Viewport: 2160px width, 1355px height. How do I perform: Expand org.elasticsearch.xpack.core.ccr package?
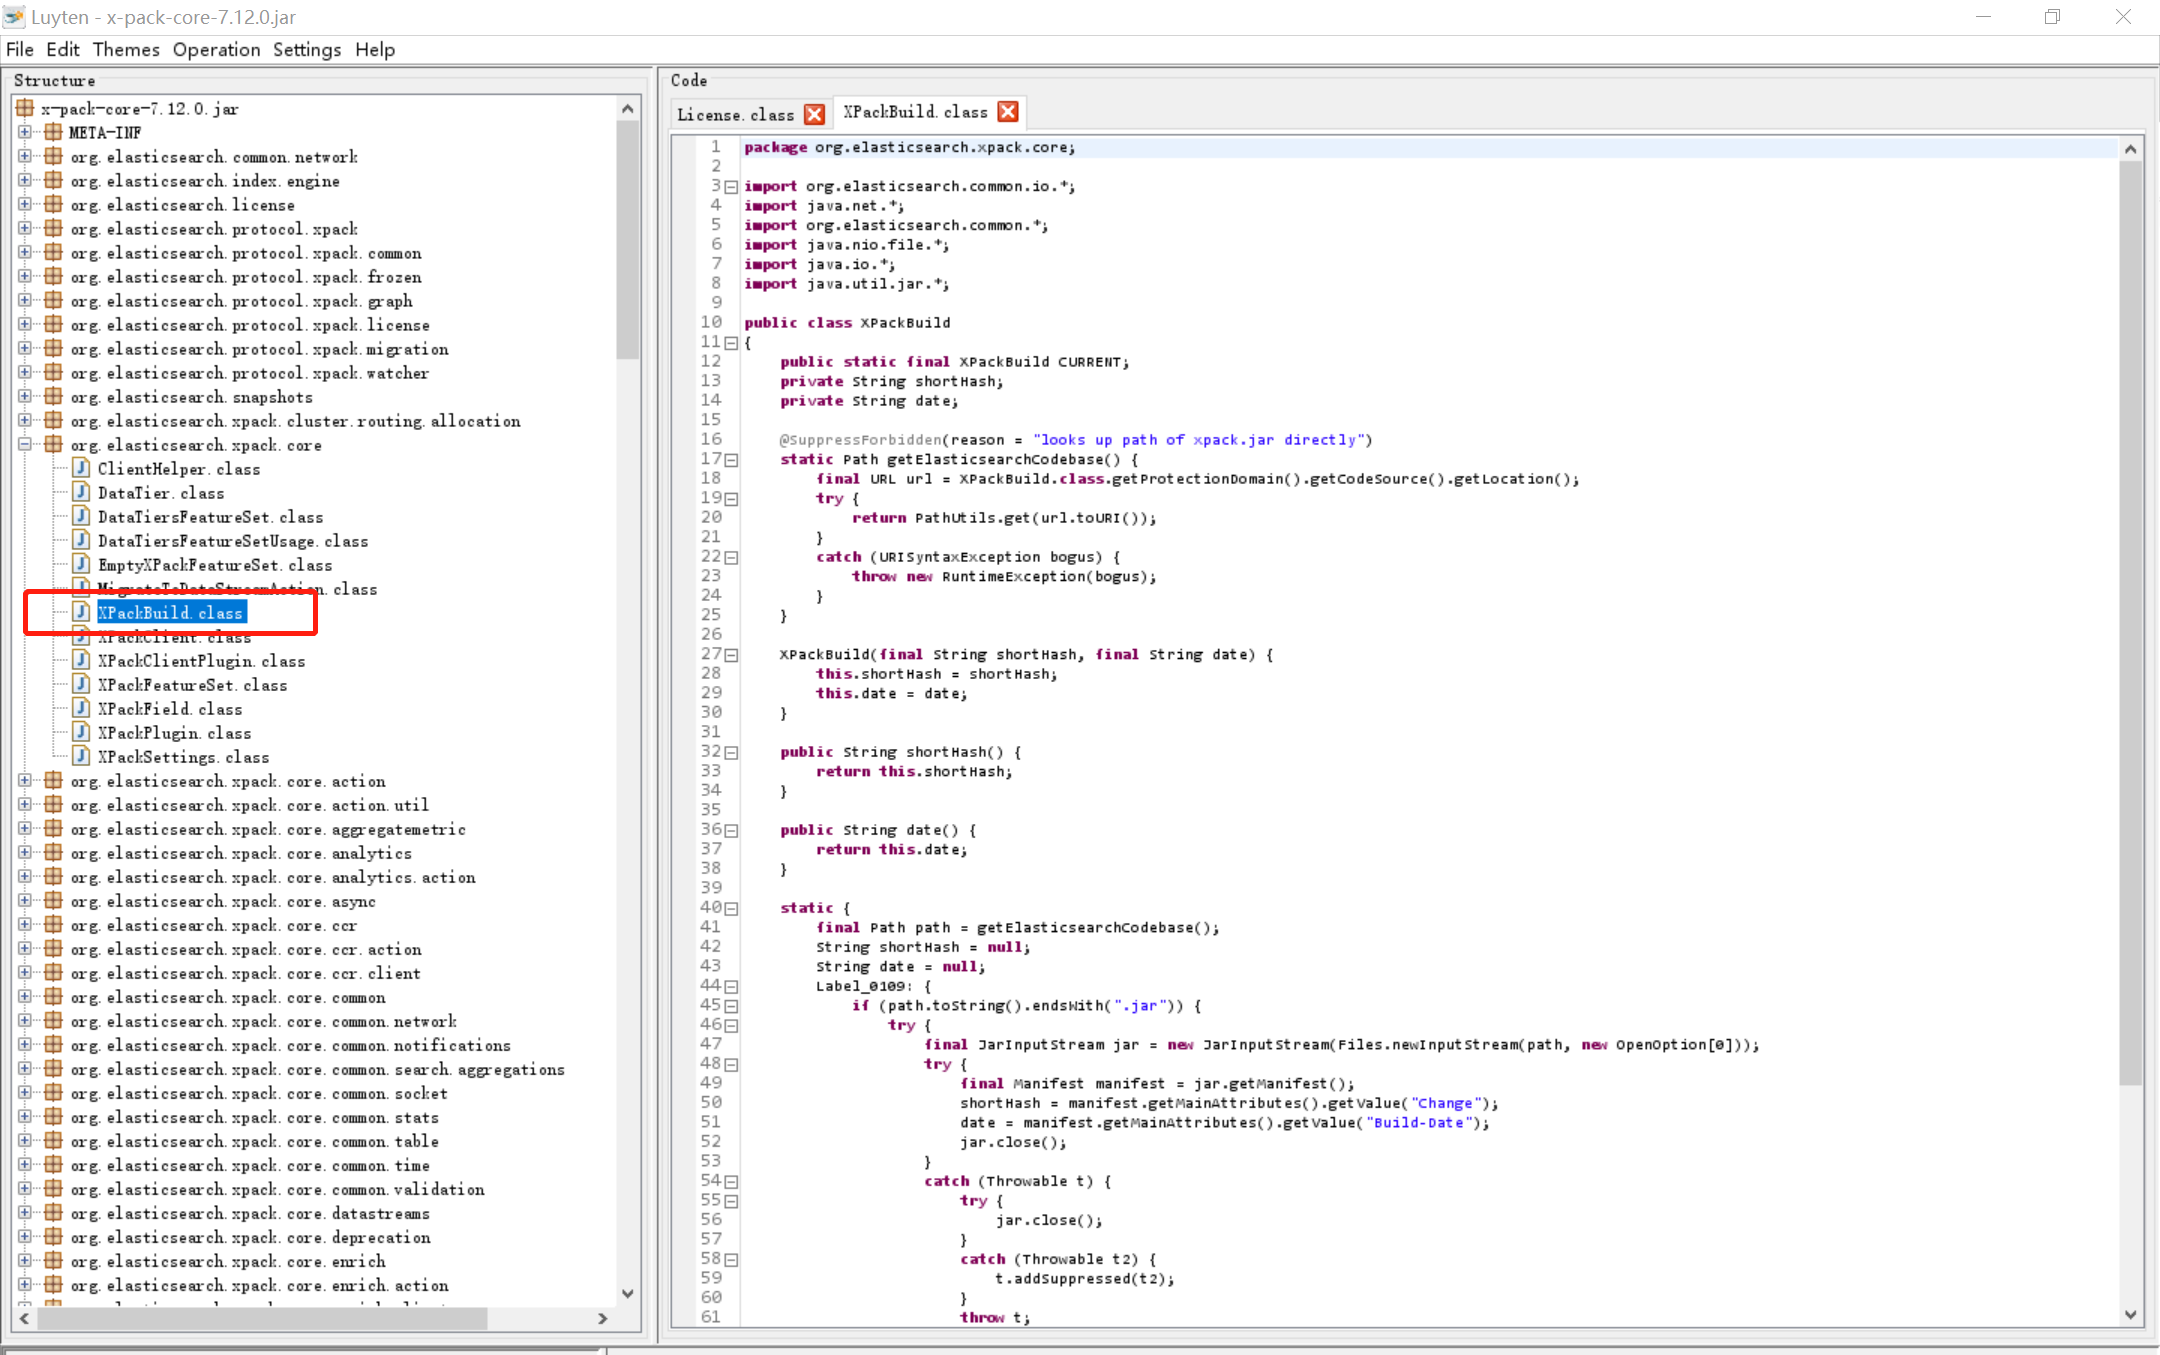(25, 924)
